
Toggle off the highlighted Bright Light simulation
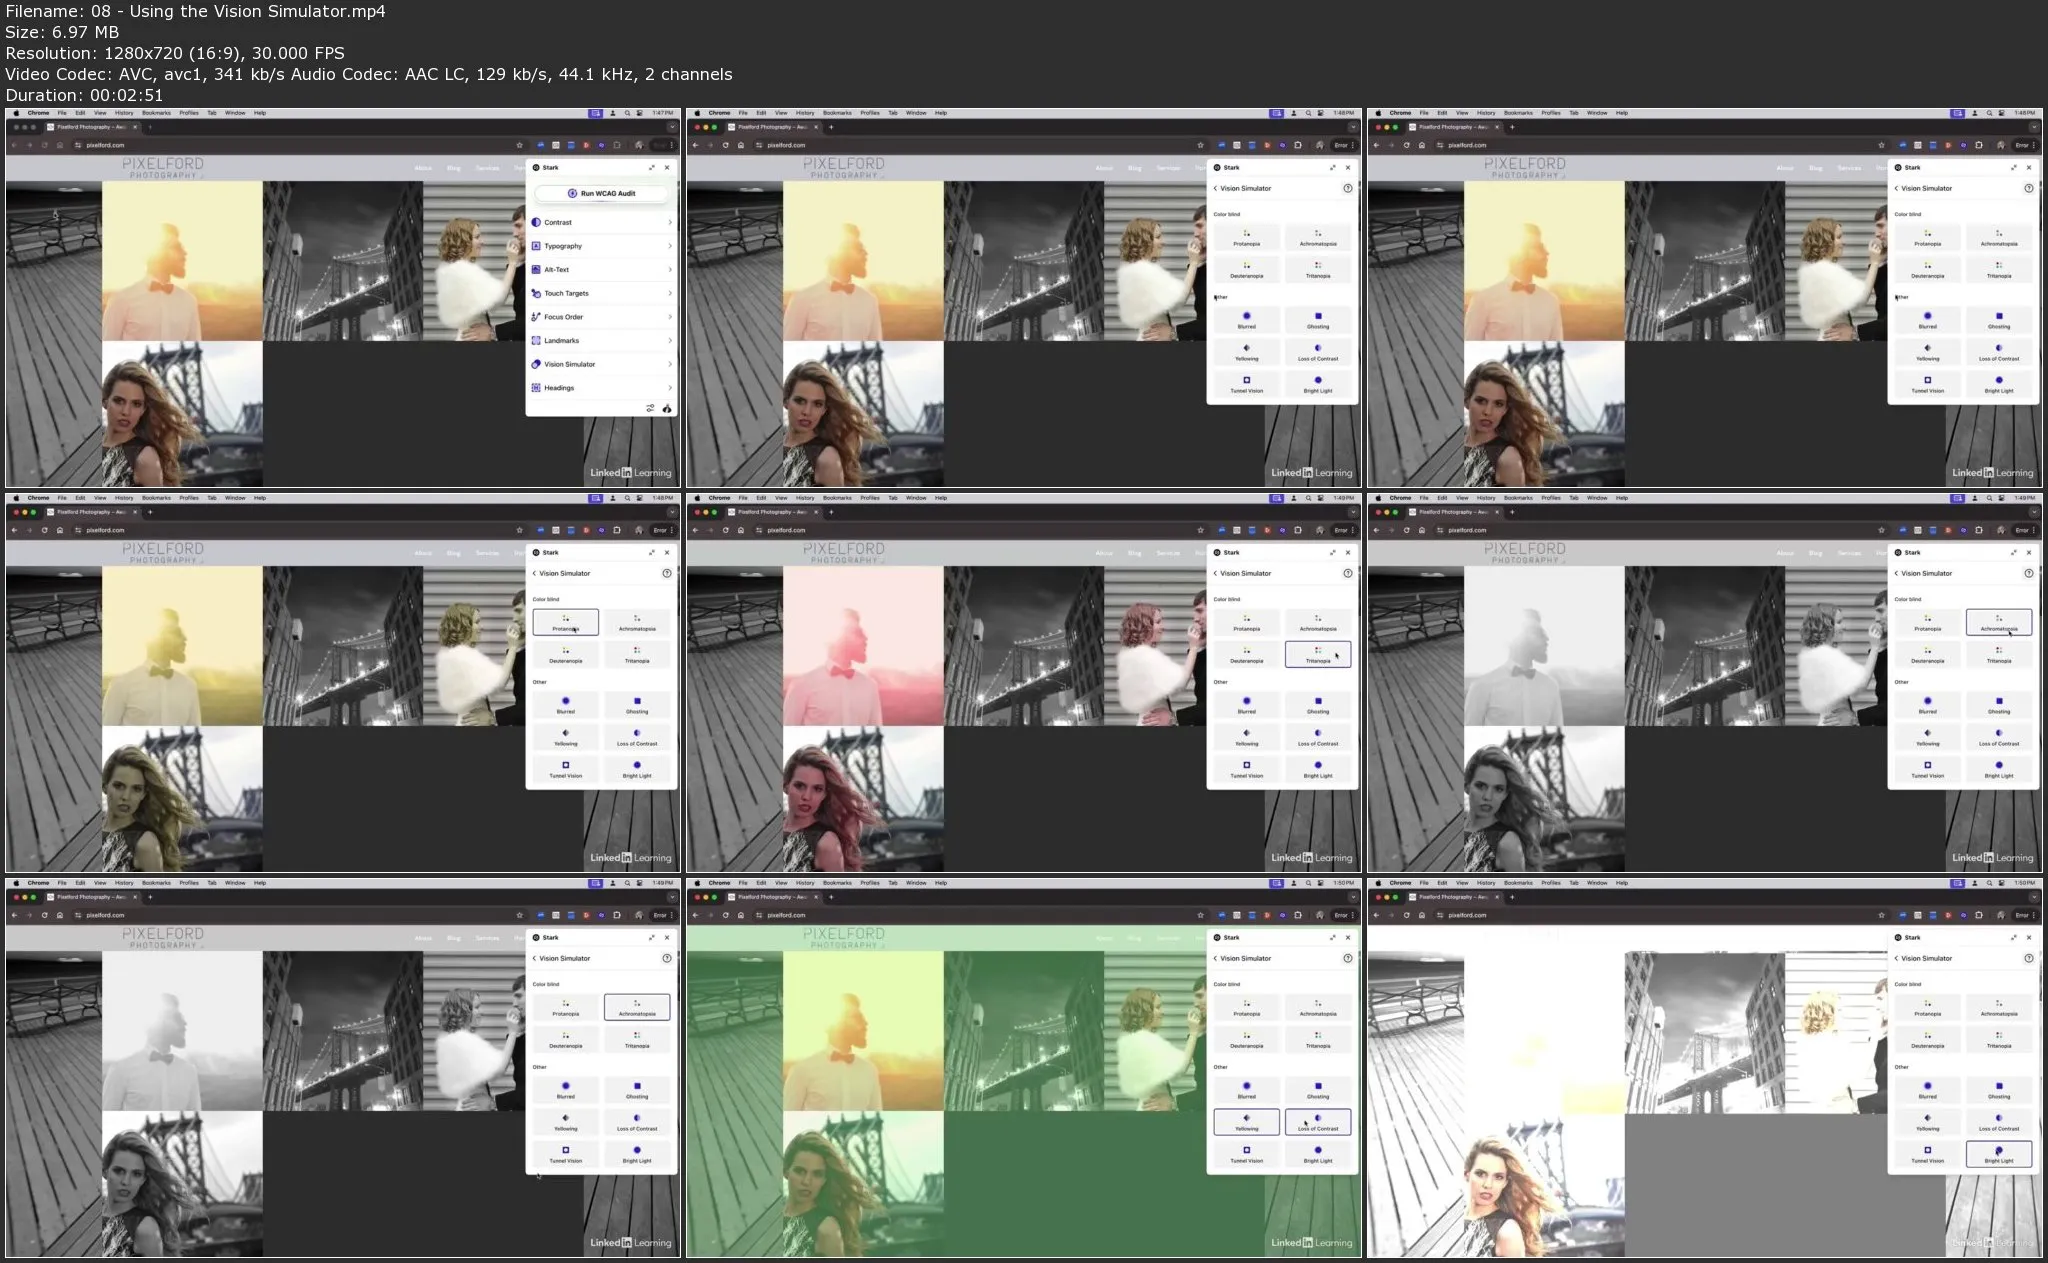point(1998,1154)
